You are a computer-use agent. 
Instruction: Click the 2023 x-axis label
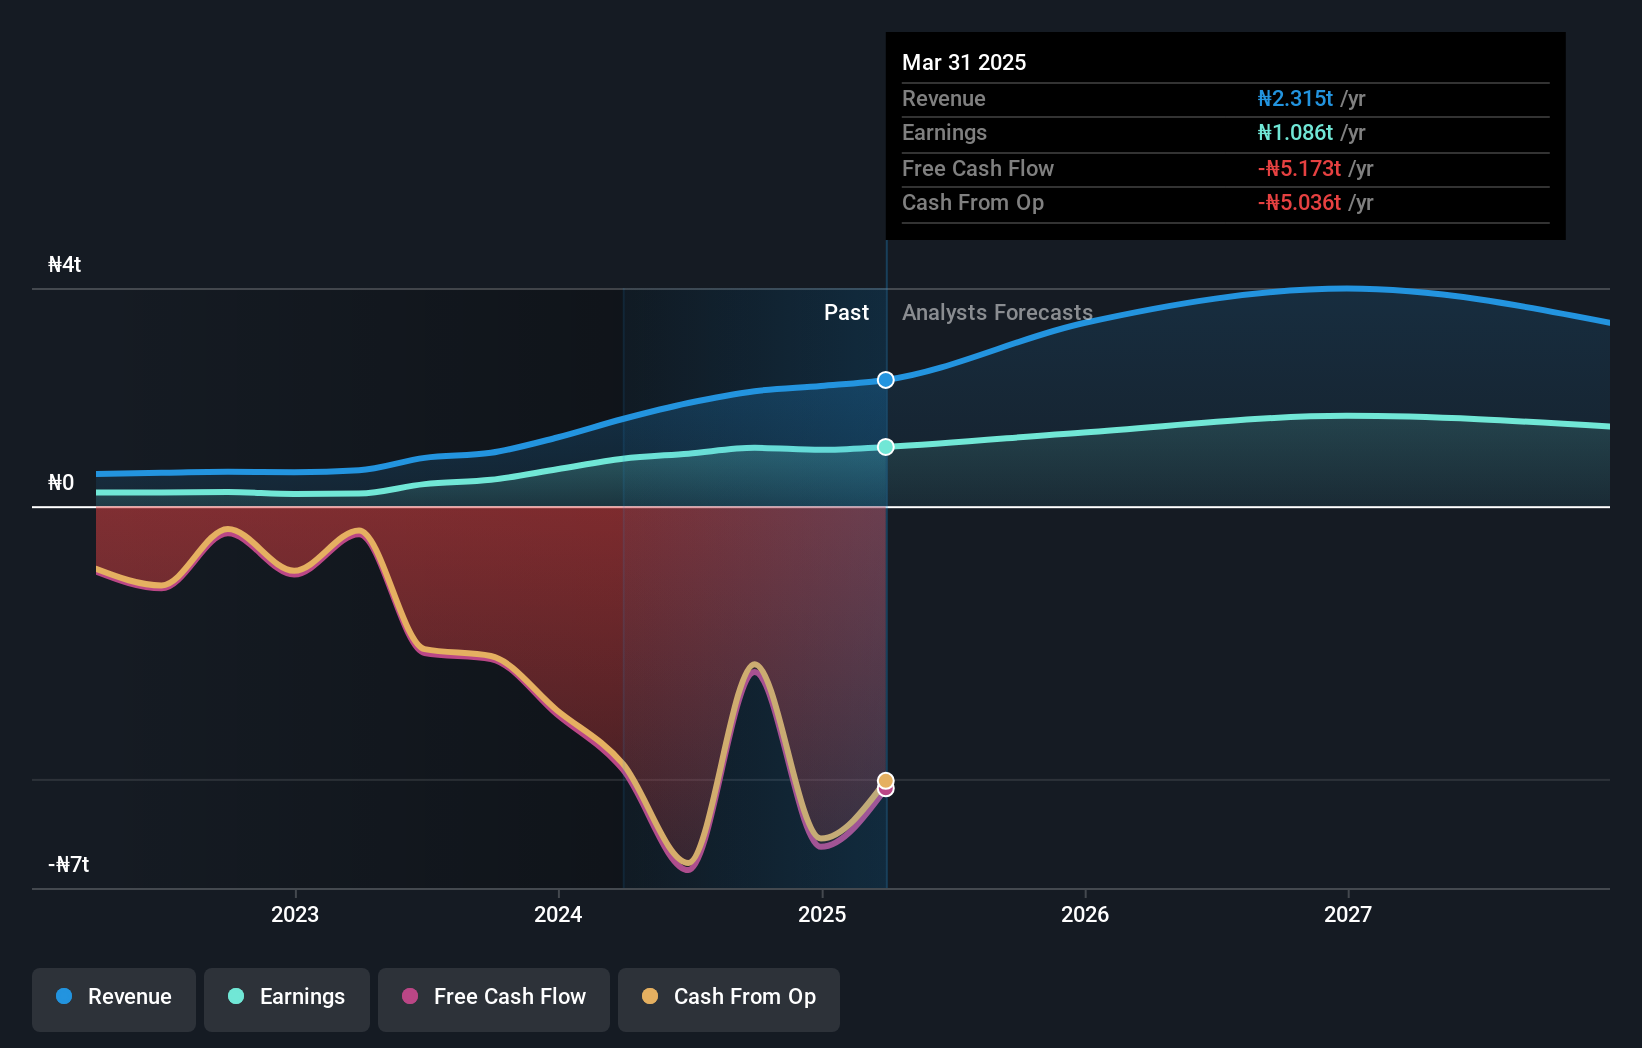[295, 914]
